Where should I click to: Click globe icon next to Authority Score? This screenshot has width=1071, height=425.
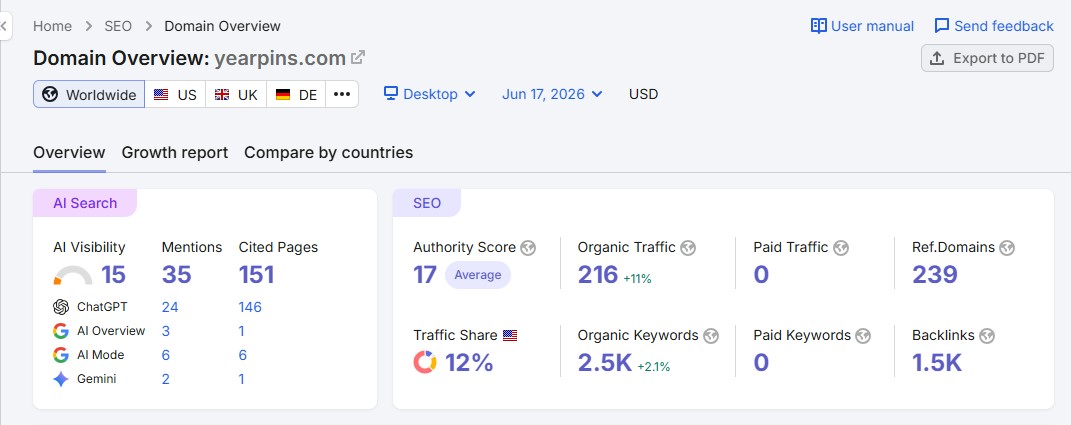click(x=528, y=248)
